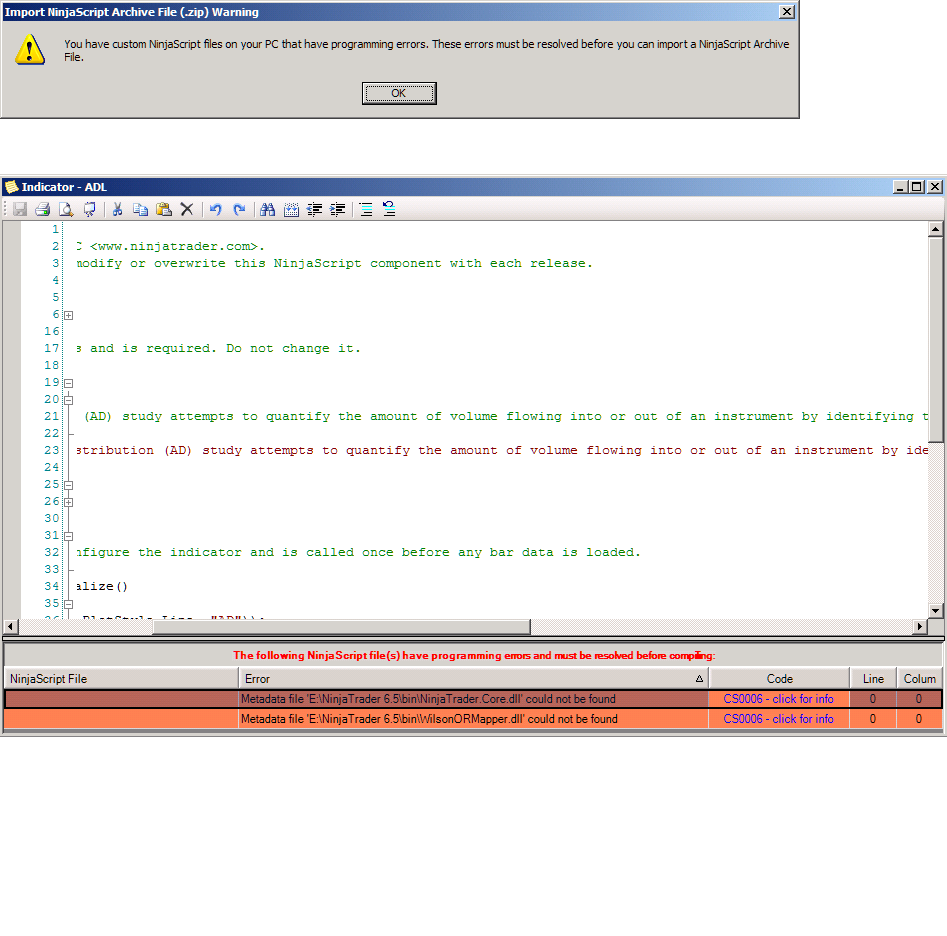Expand collapsed code region at line 6

pos(69,315)
